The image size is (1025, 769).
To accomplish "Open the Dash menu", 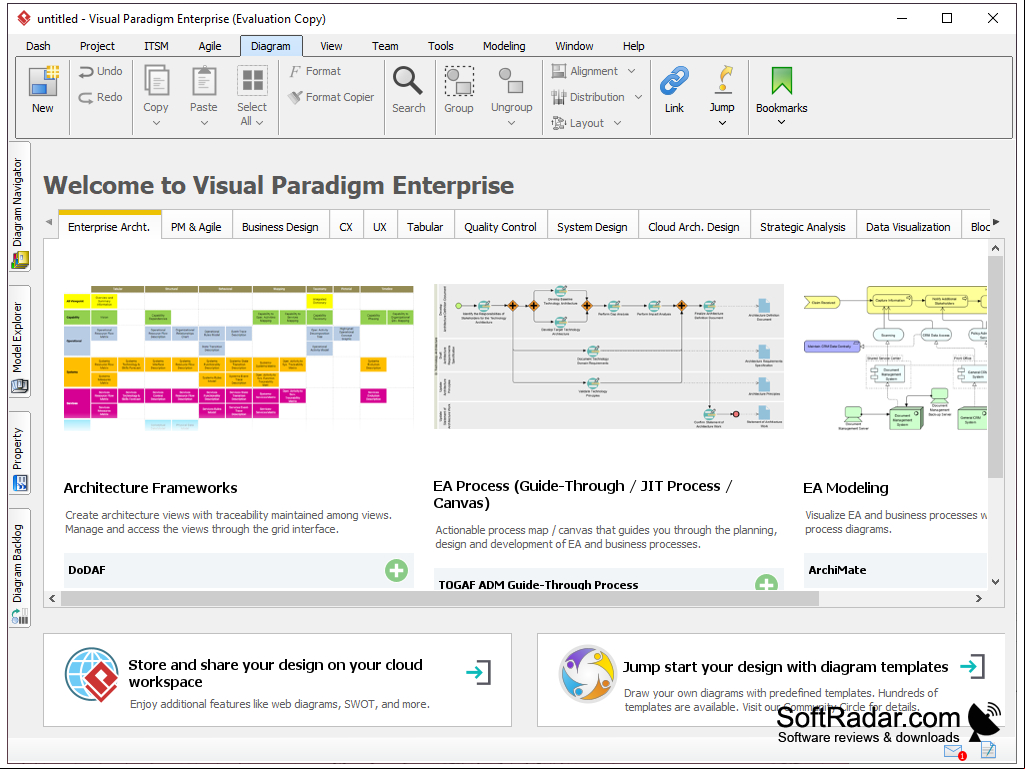I will pyautogui.click(x=38, y=46).
